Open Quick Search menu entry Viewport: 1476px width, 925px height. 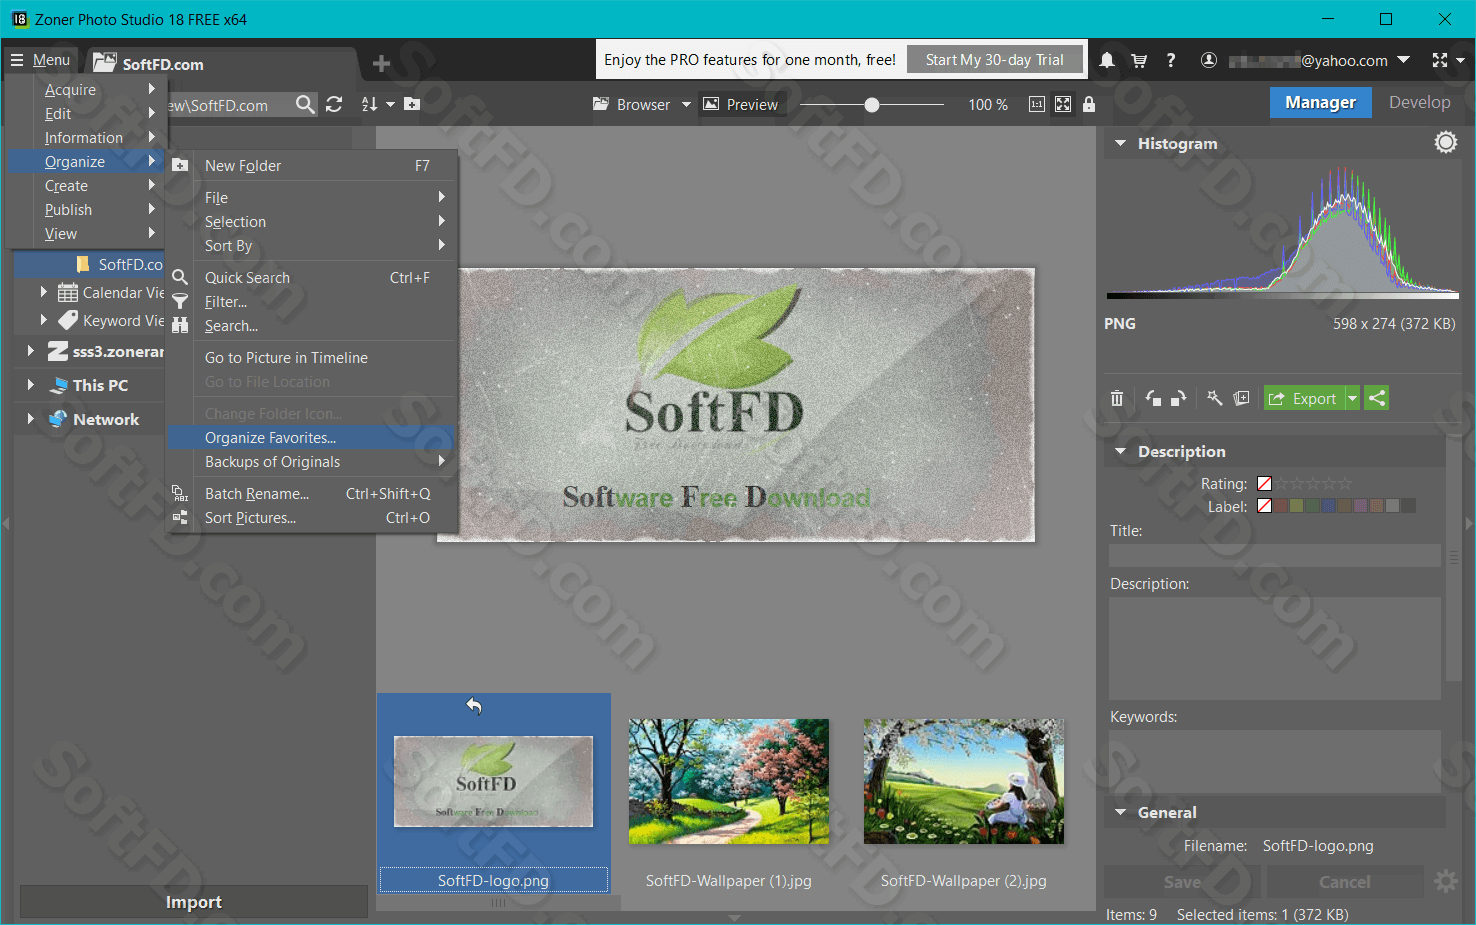310,277
